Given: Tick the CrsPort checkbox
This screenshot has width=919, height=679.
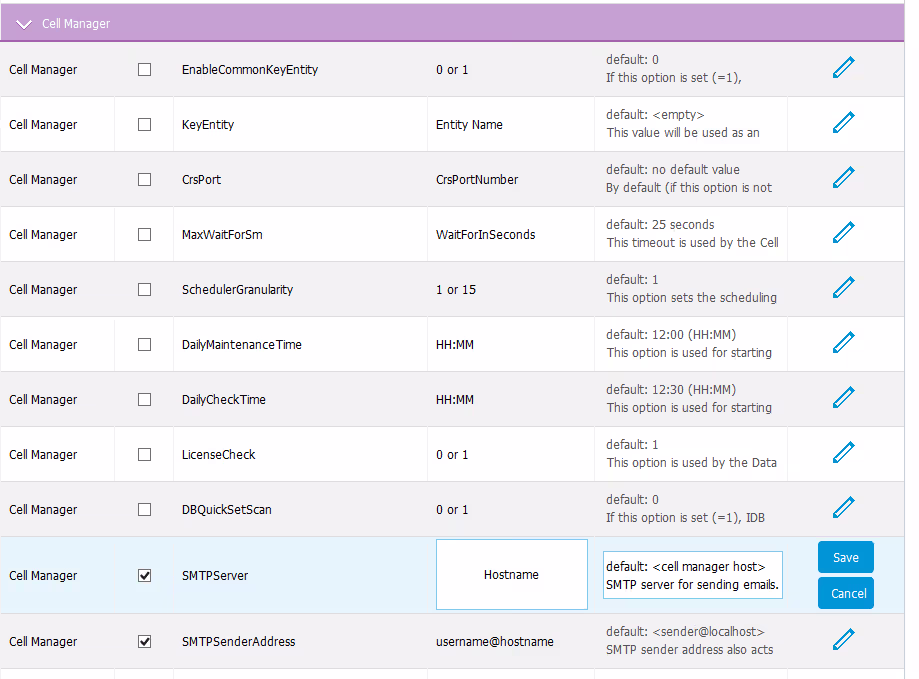Looking at the screenshot, I should pos(145,180).
